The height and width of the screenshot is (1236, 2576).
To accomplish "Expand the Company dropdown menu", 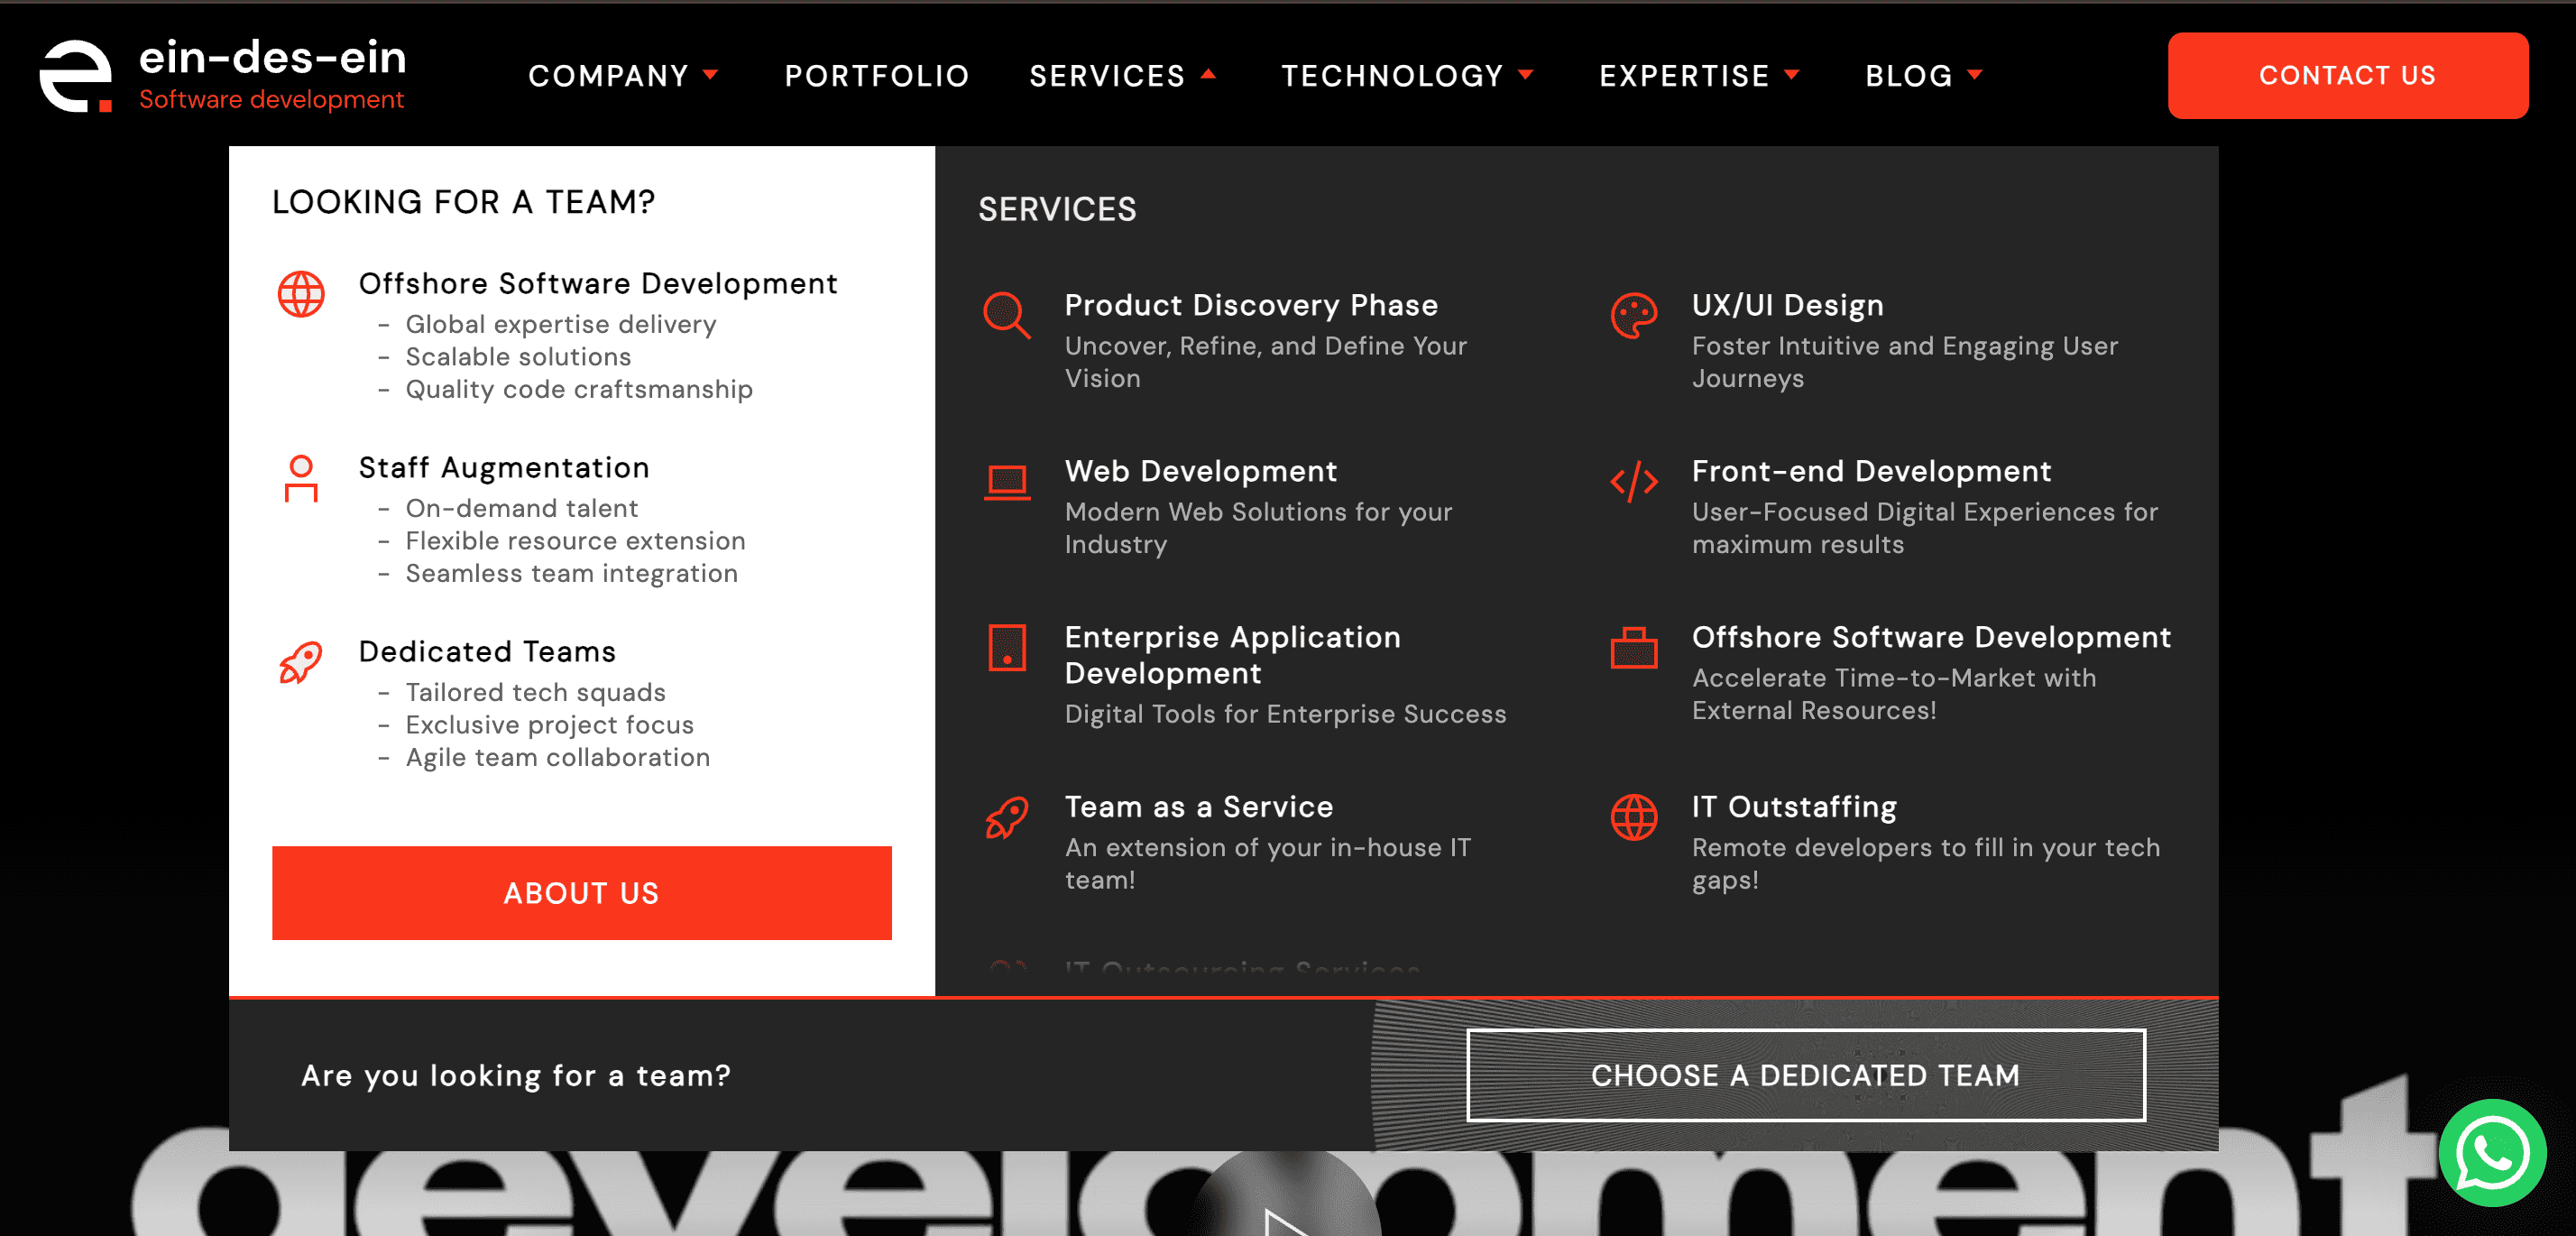I will click(623, 76).
